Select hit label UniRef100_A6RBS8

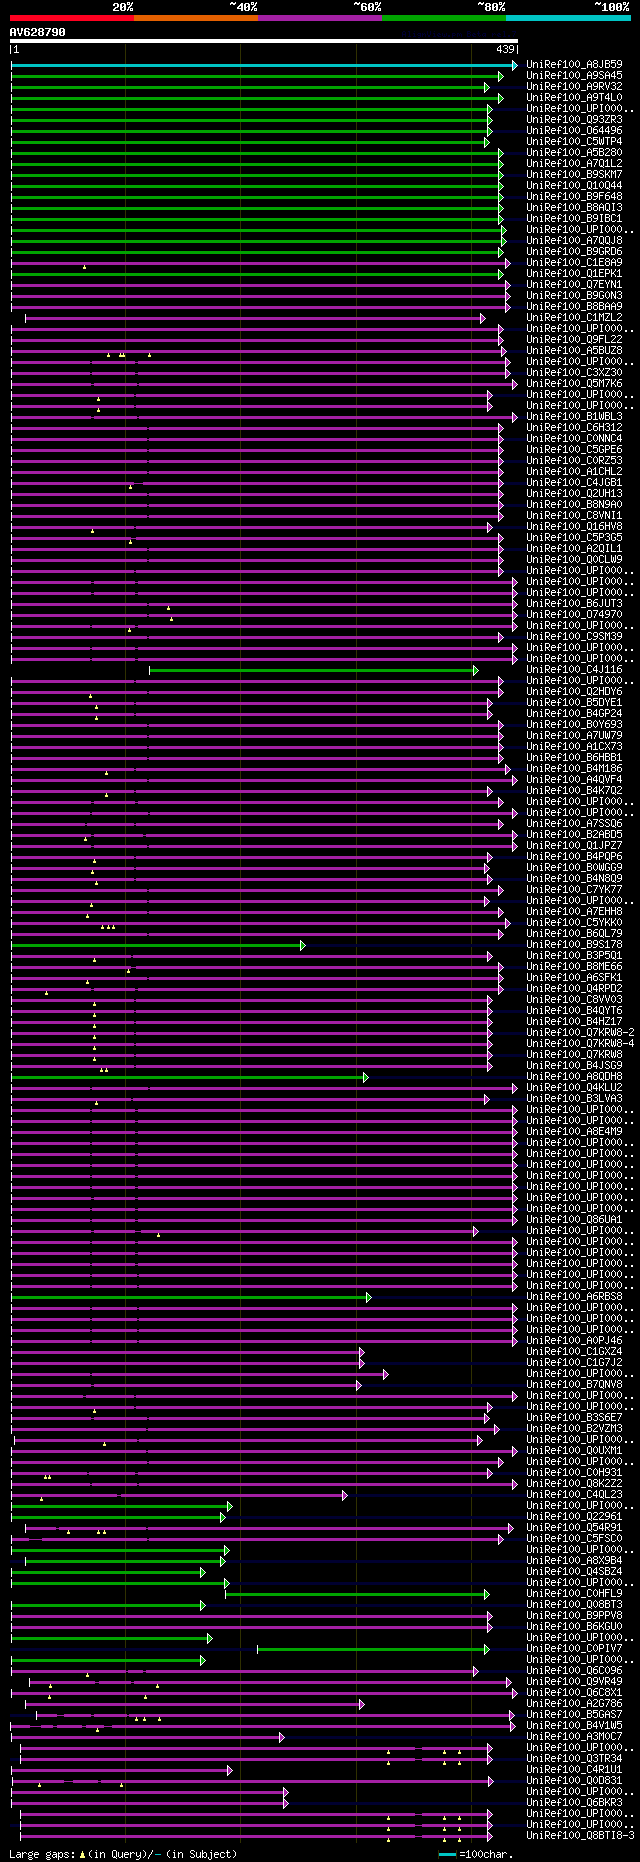click(x=574, y=1297)
